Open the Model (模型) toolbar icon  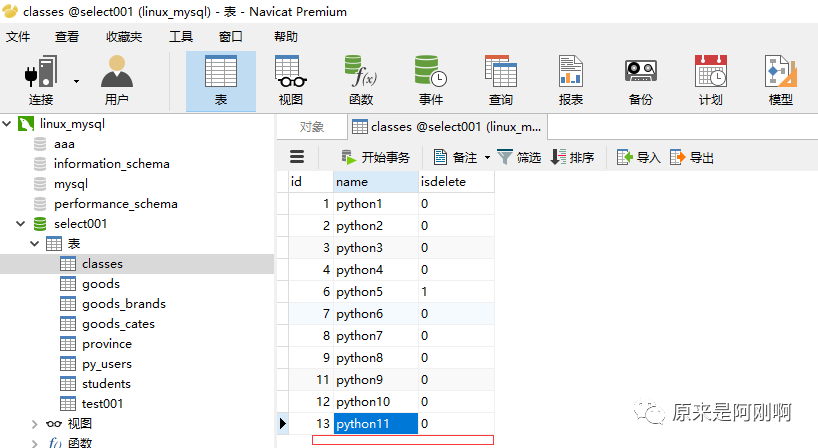780,81
